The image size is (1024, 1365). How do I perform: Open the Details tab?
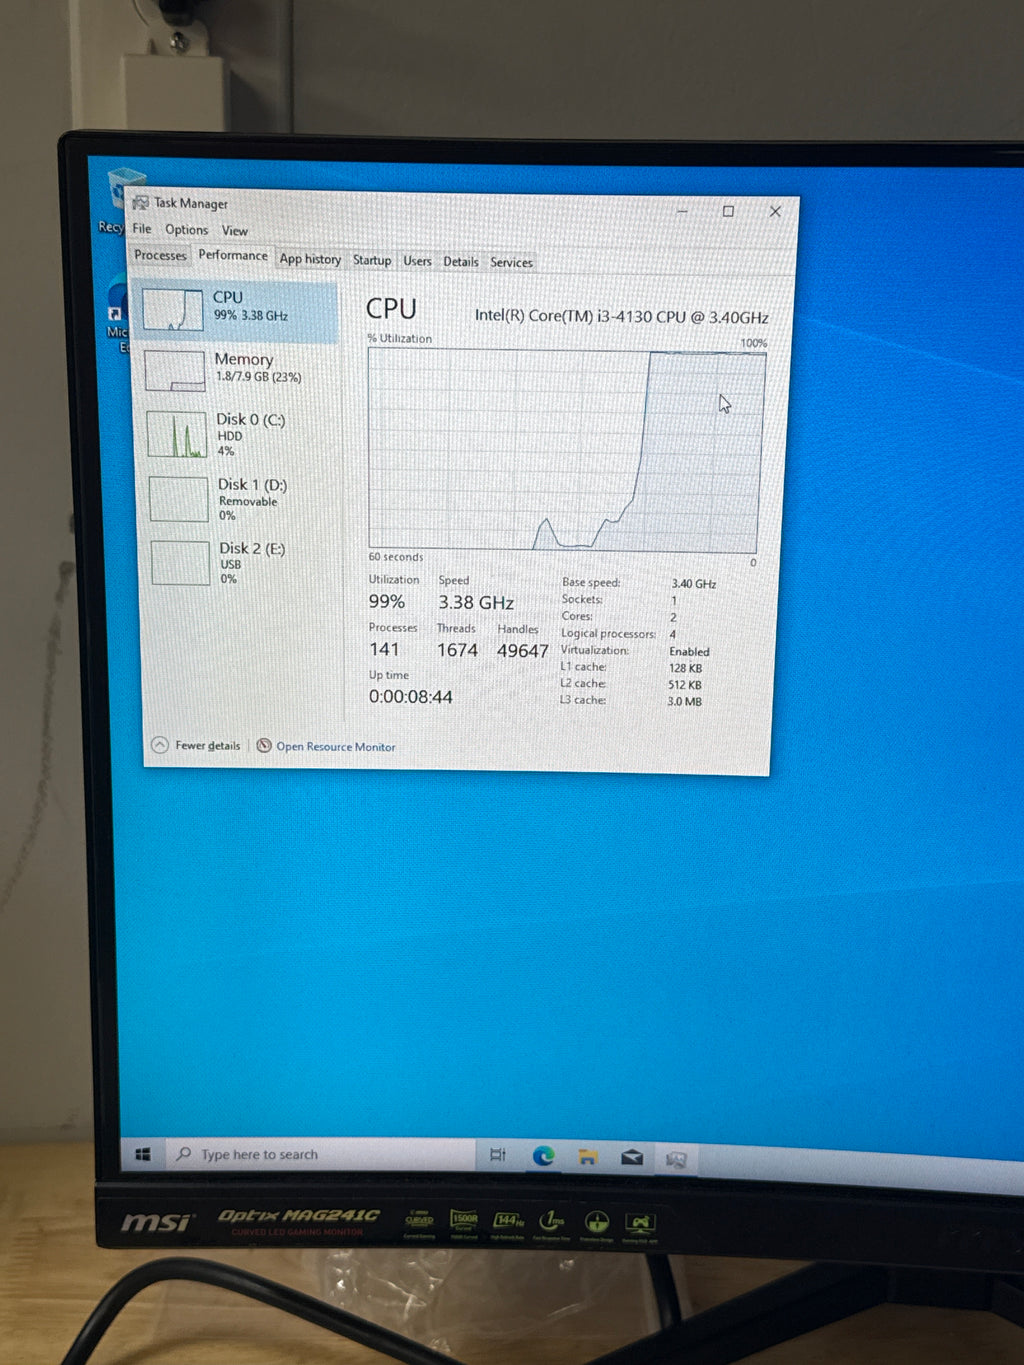(461, 262)
